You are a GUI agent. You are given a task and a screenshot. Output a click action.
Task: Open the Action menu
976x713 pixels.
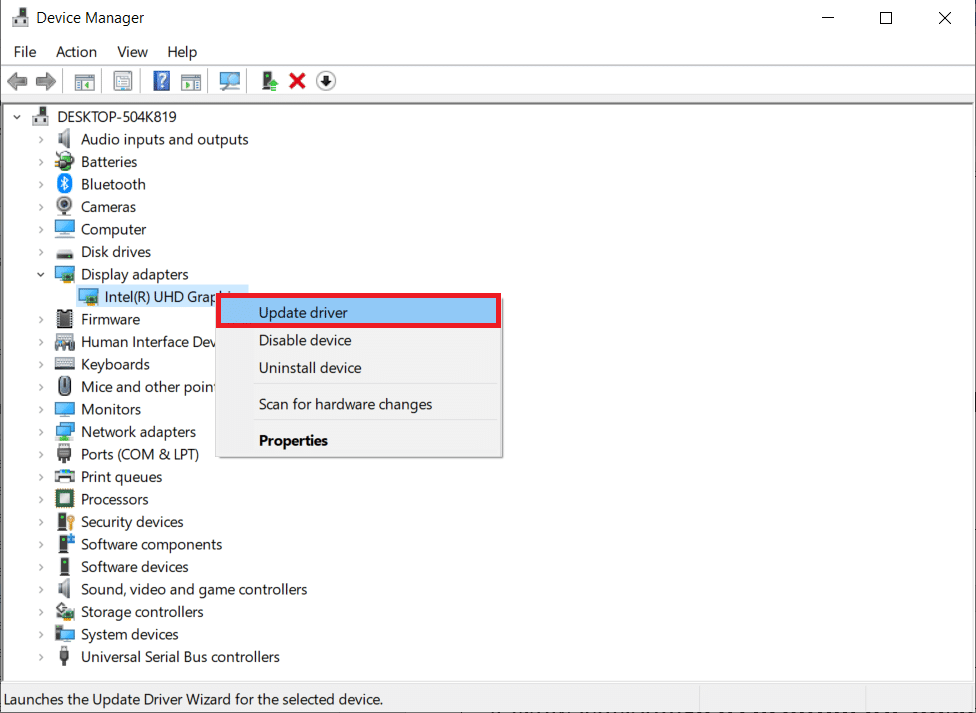[x=77, y=52]
